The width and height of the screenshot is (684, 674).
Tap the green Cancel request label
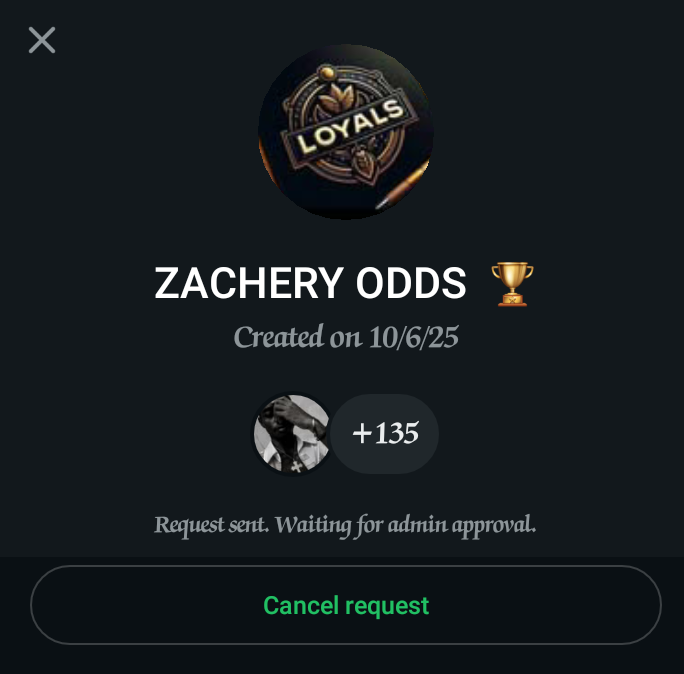click(x=346, y=606)
